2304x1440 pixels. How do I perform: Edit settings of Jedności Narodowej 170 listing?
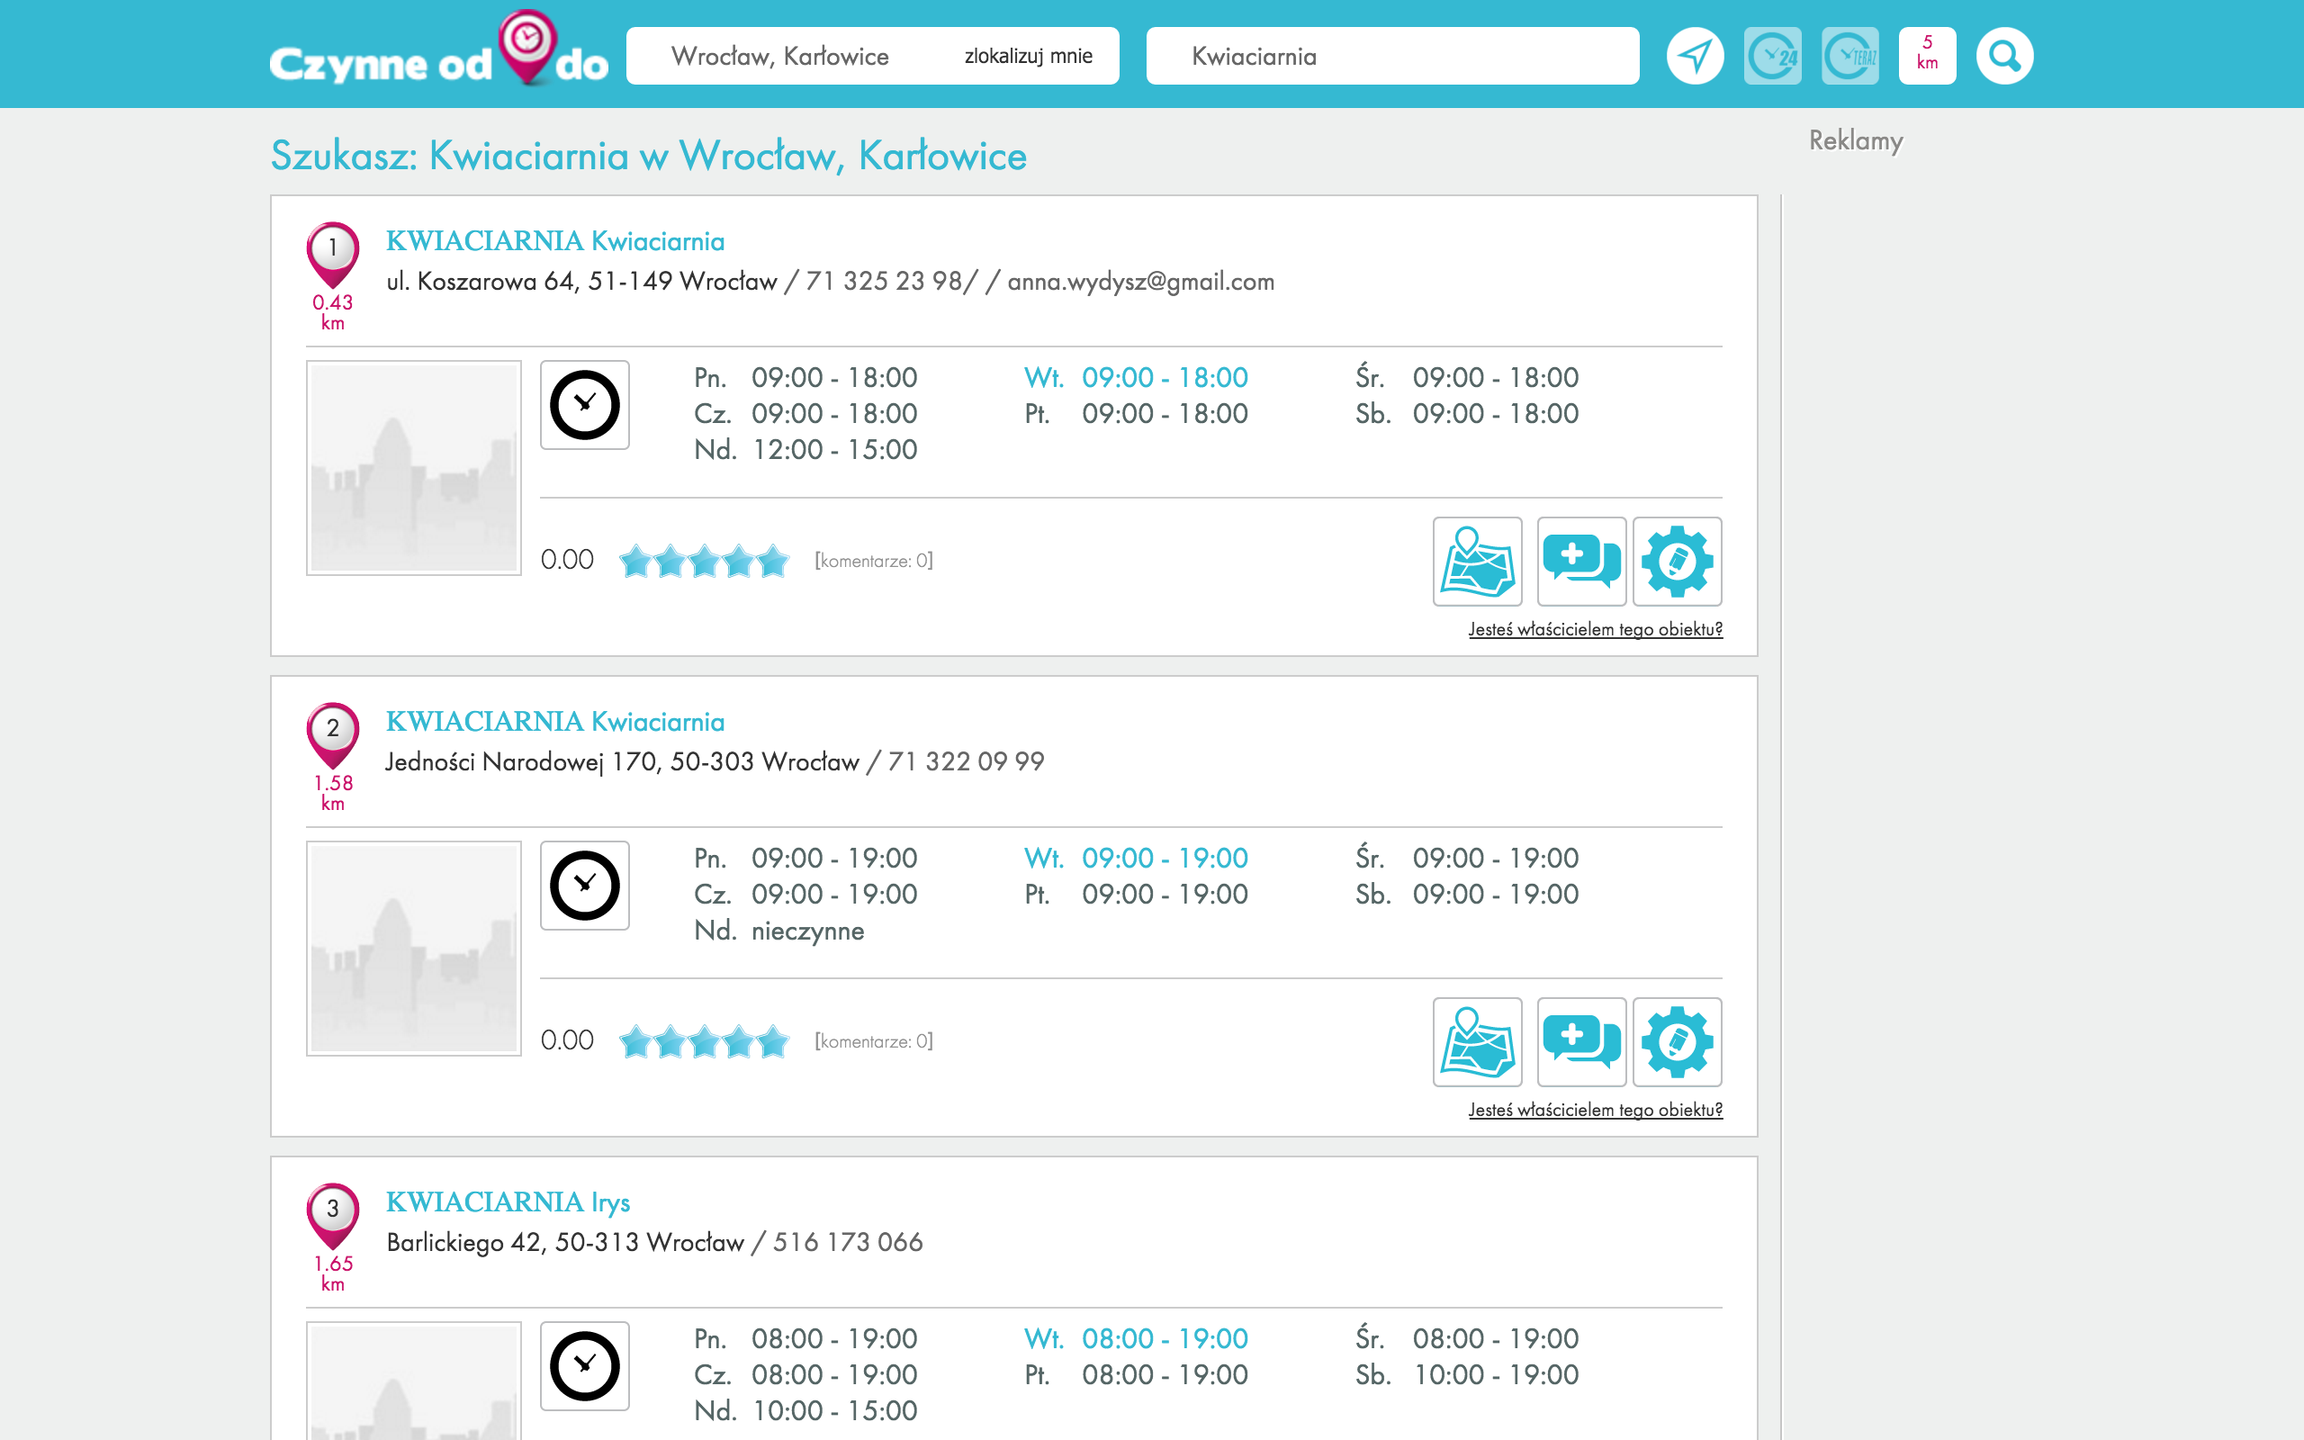[1677, 1042]
